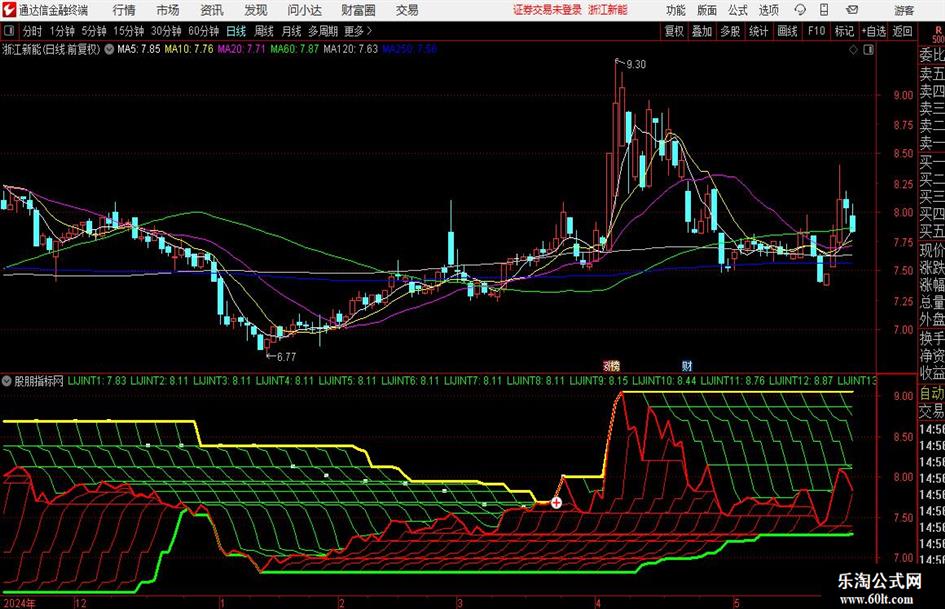Toggle the left panel layout icon
Image resolution: width=945 pixels, height=609 pixels.
[x=8, y=31]
